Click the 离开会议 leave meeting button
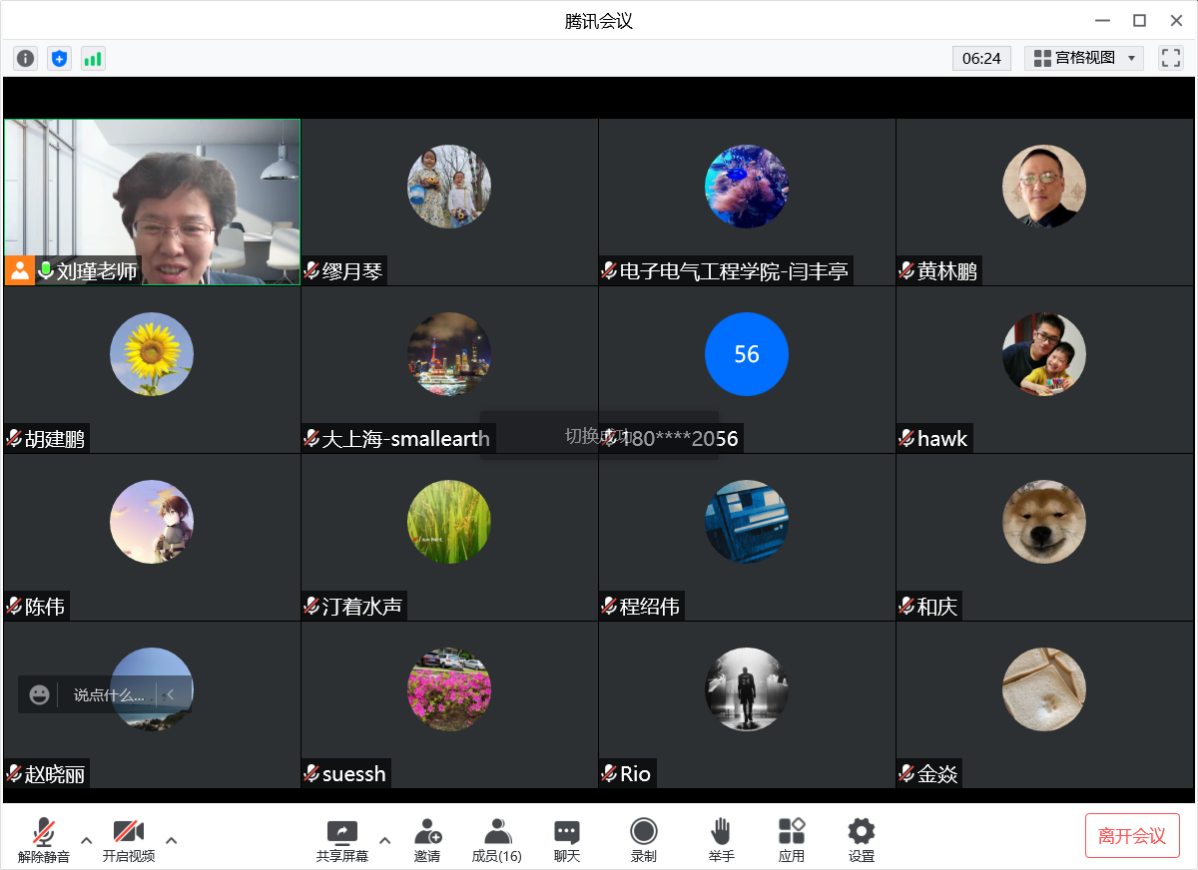 1132,836
